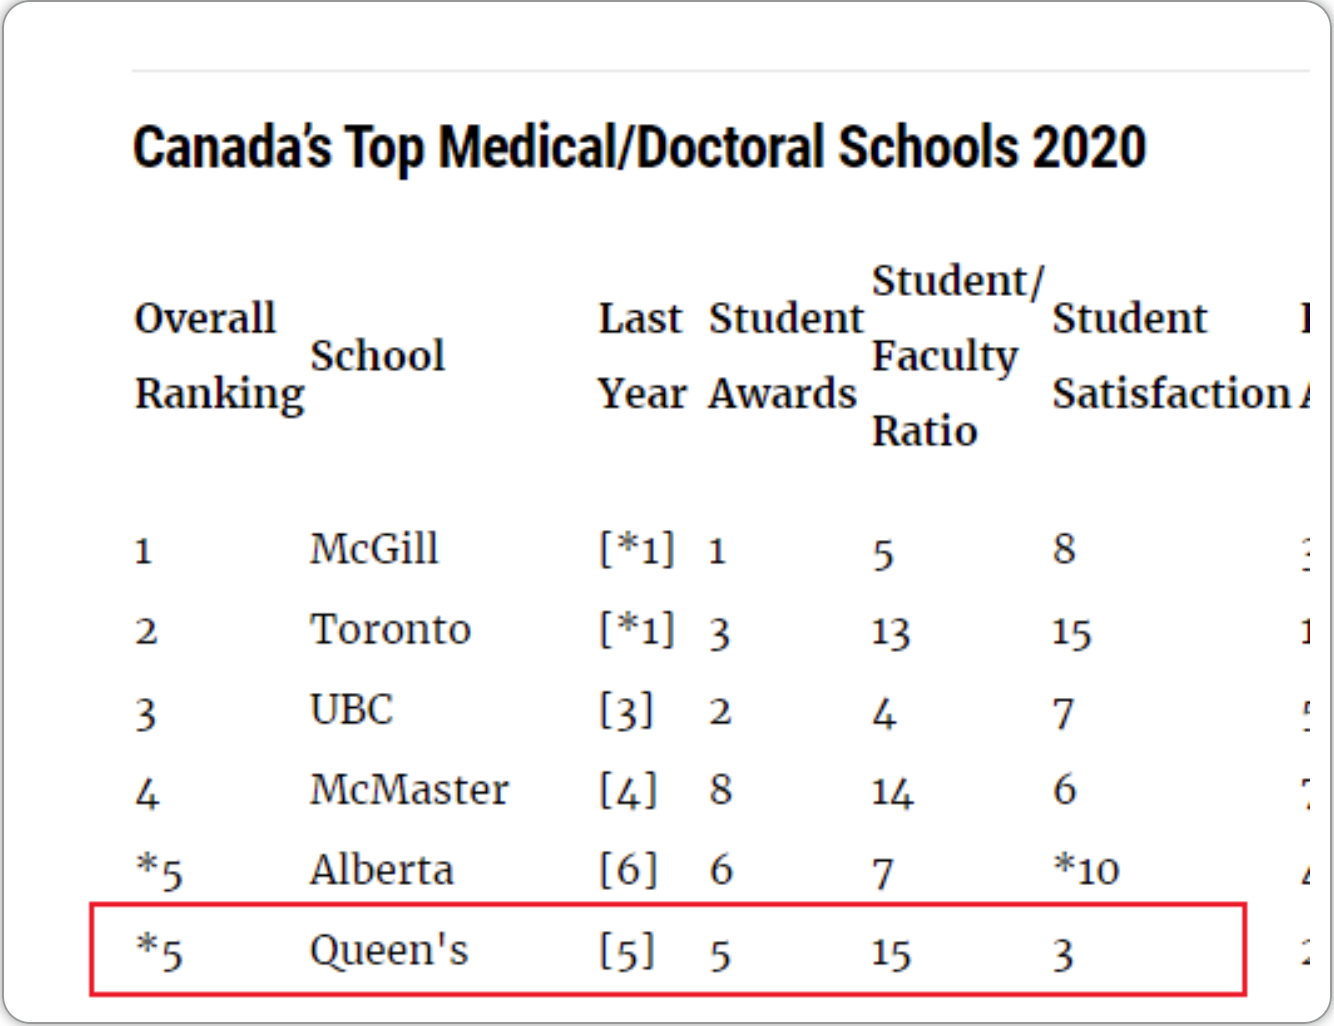Click the Student Awards column header

pyautogui.click(x=785, y=356)
